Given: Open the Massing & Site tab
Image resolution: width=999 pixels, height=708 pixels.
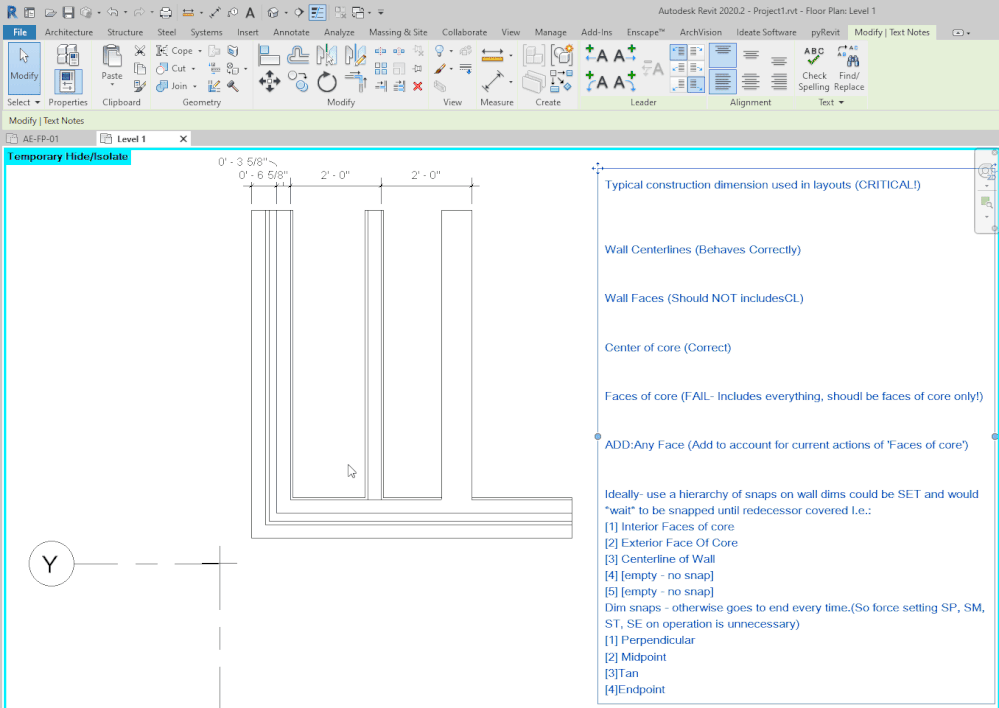Looking at the screenshot, I should point(398,32).
